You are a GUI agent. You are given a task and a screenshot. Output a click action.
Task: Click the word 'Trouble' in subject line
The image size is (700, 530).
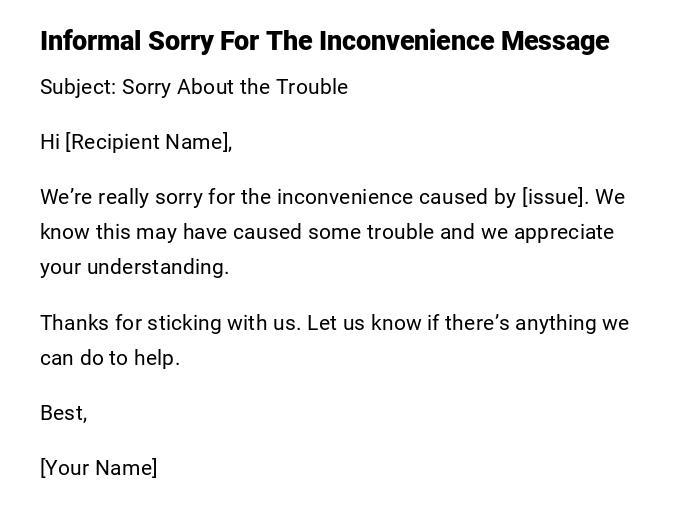[312, 87]
